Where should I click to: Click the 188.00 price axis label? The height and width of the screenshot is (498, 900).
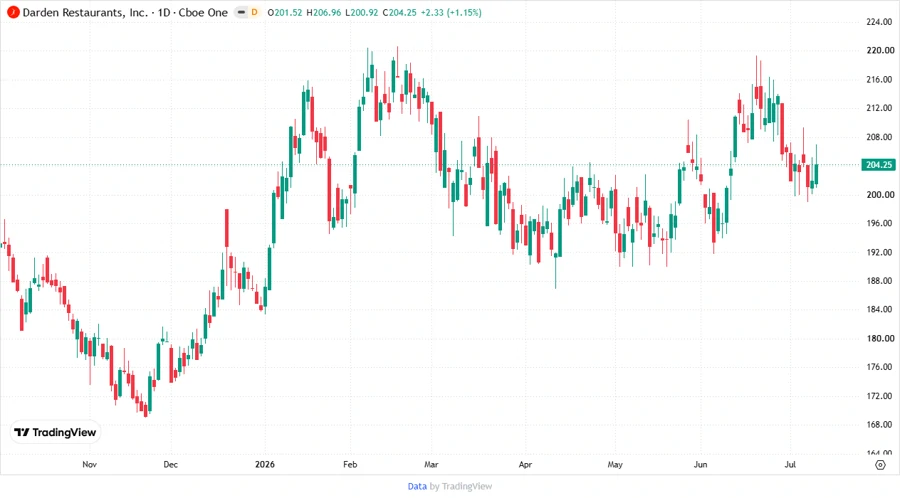point(879,281)
